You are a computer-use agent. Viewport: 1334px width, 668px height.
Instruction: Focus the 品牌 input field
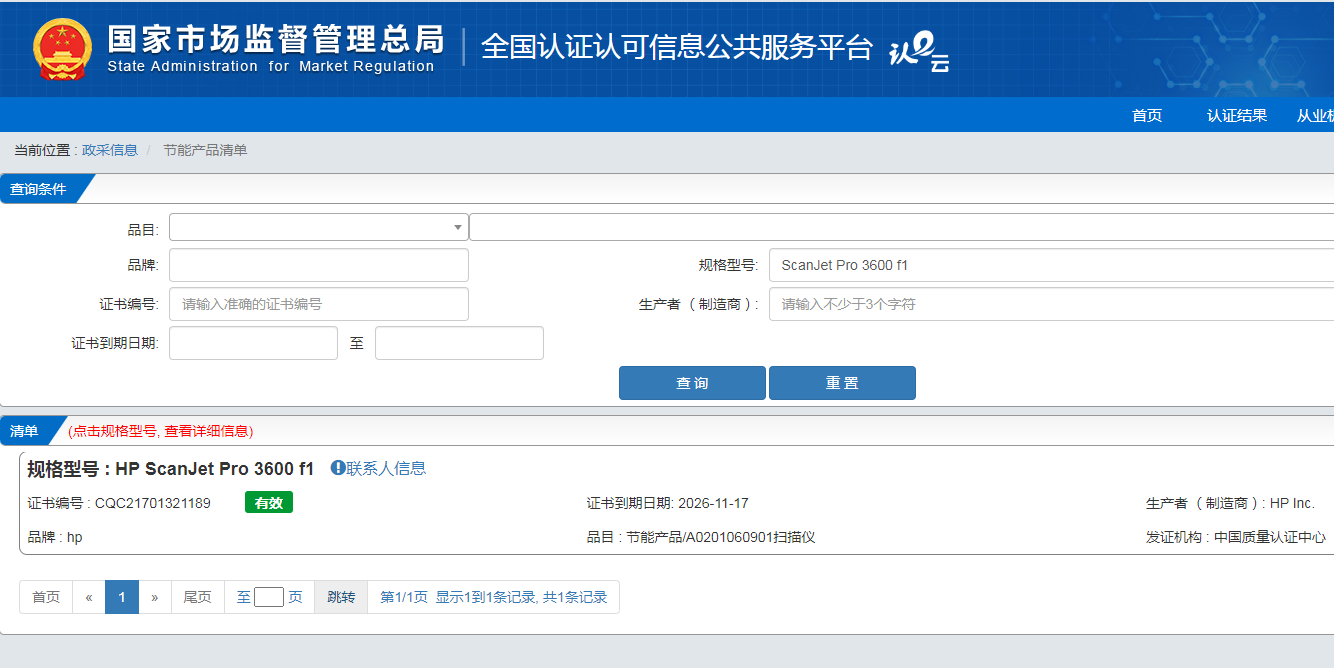(319, 265)
